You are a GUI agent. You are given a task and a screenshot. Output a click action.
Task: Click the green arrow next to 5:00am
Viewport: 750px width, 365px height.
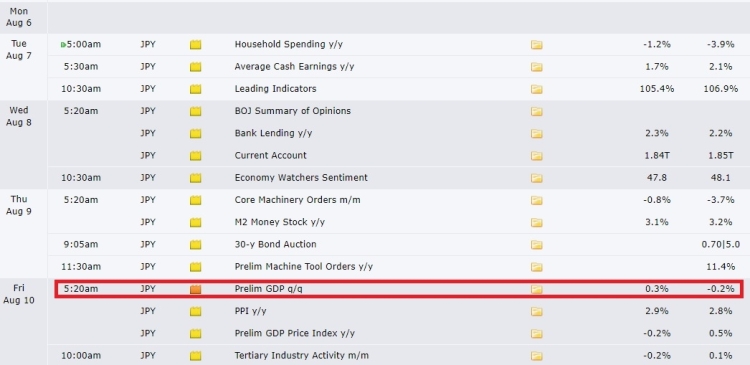tap(63, 45)
